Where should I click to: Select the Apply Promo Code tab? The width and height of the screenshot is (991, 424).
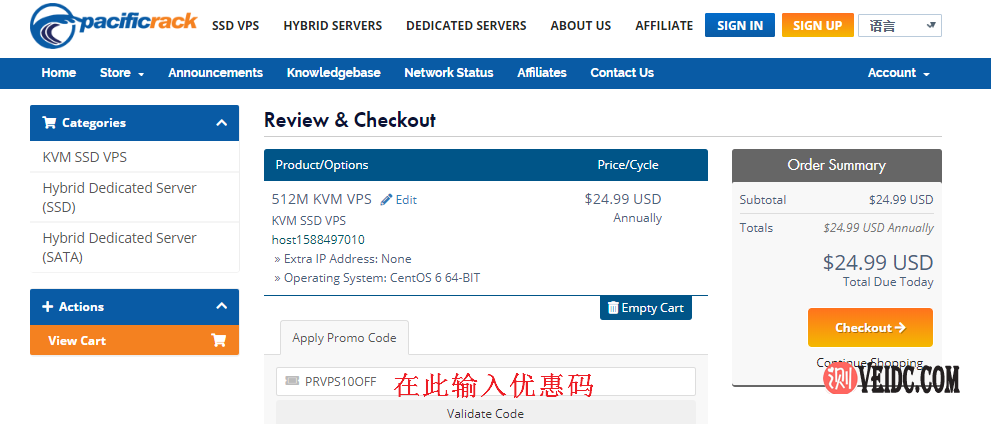pyautogui.click(x=344, y=338)
